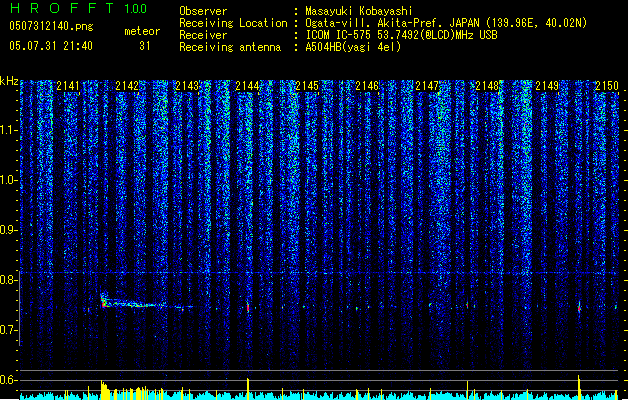Click the antenna value A504HB(yagi 4el)

(x=353, y=47)
